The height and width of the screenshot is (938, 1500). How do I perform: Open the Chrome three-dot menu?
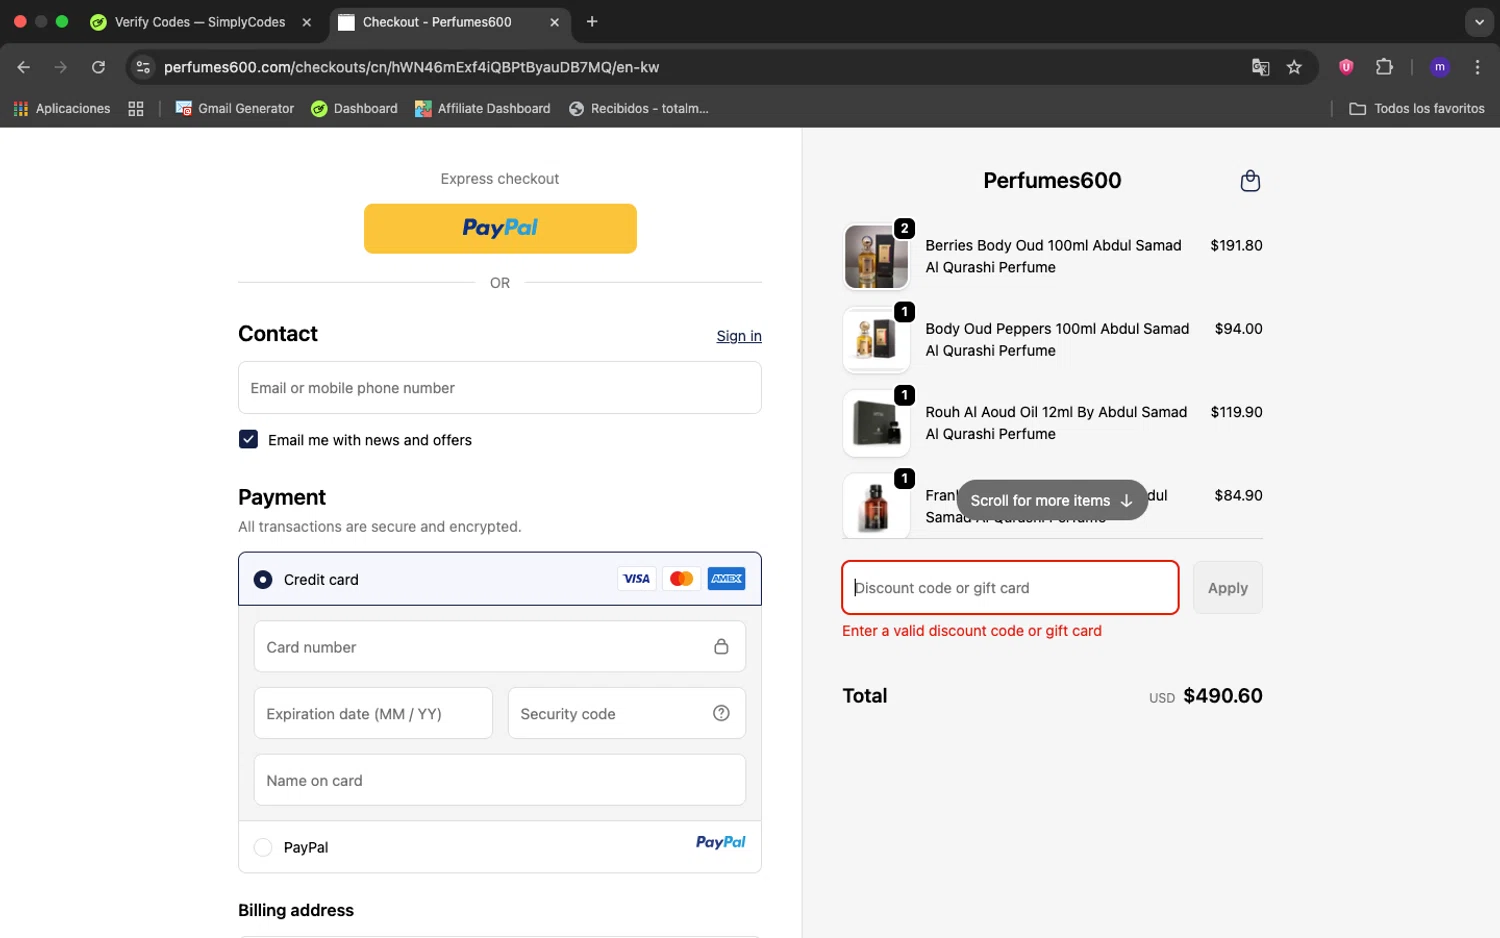(1477, 67)
